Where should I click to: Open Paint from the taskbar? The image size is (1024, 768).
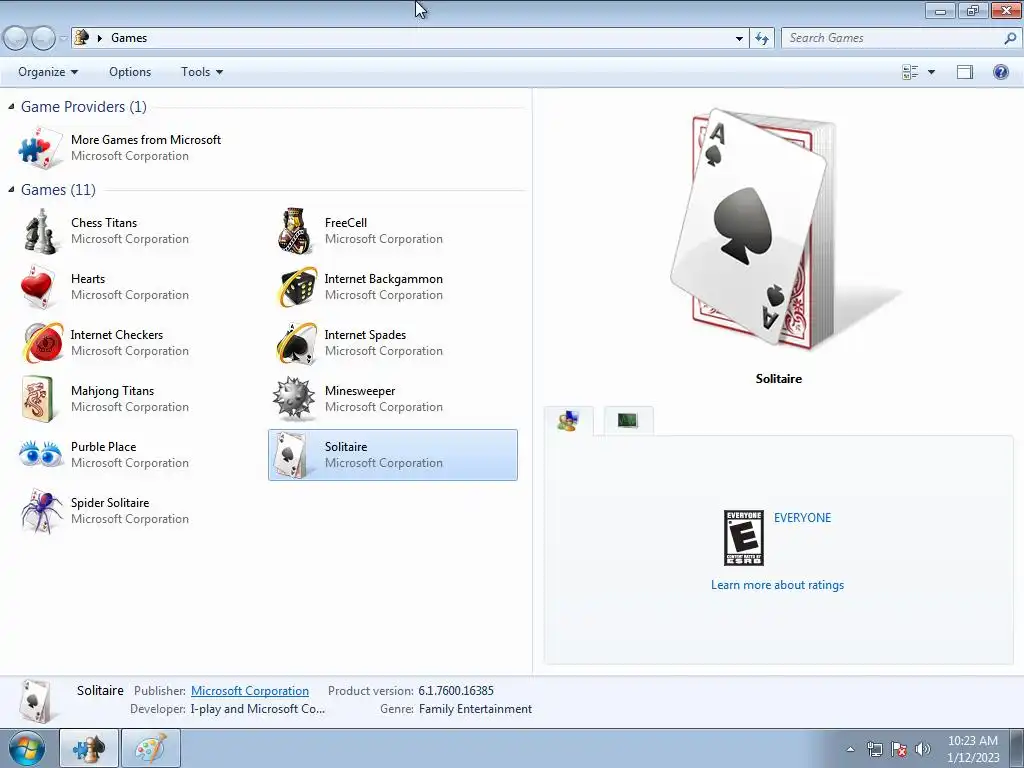pyautogui.click(x=151, y=748)
